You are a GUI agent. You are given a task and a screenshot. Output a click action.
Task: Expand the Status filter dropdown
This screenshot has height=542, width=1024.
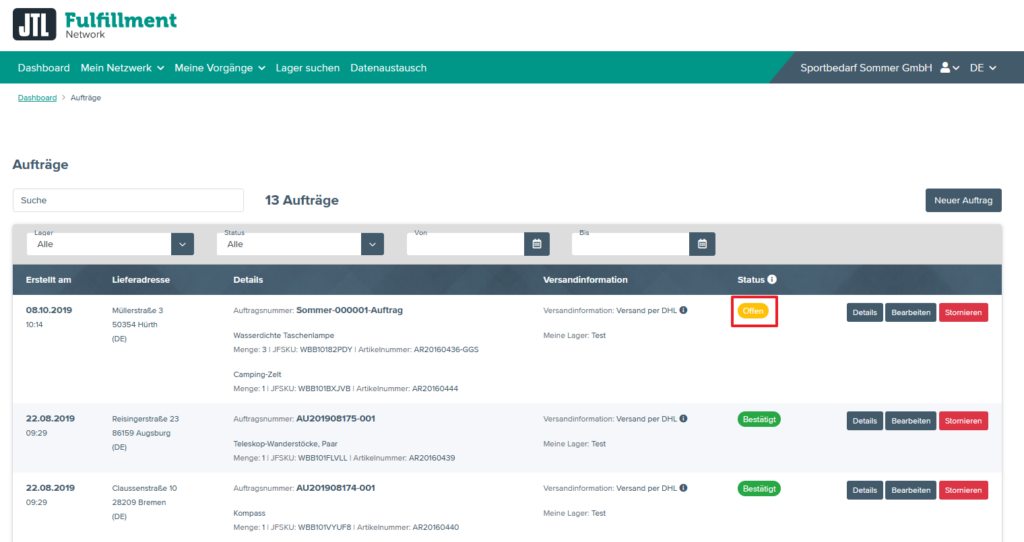(372, 244)
